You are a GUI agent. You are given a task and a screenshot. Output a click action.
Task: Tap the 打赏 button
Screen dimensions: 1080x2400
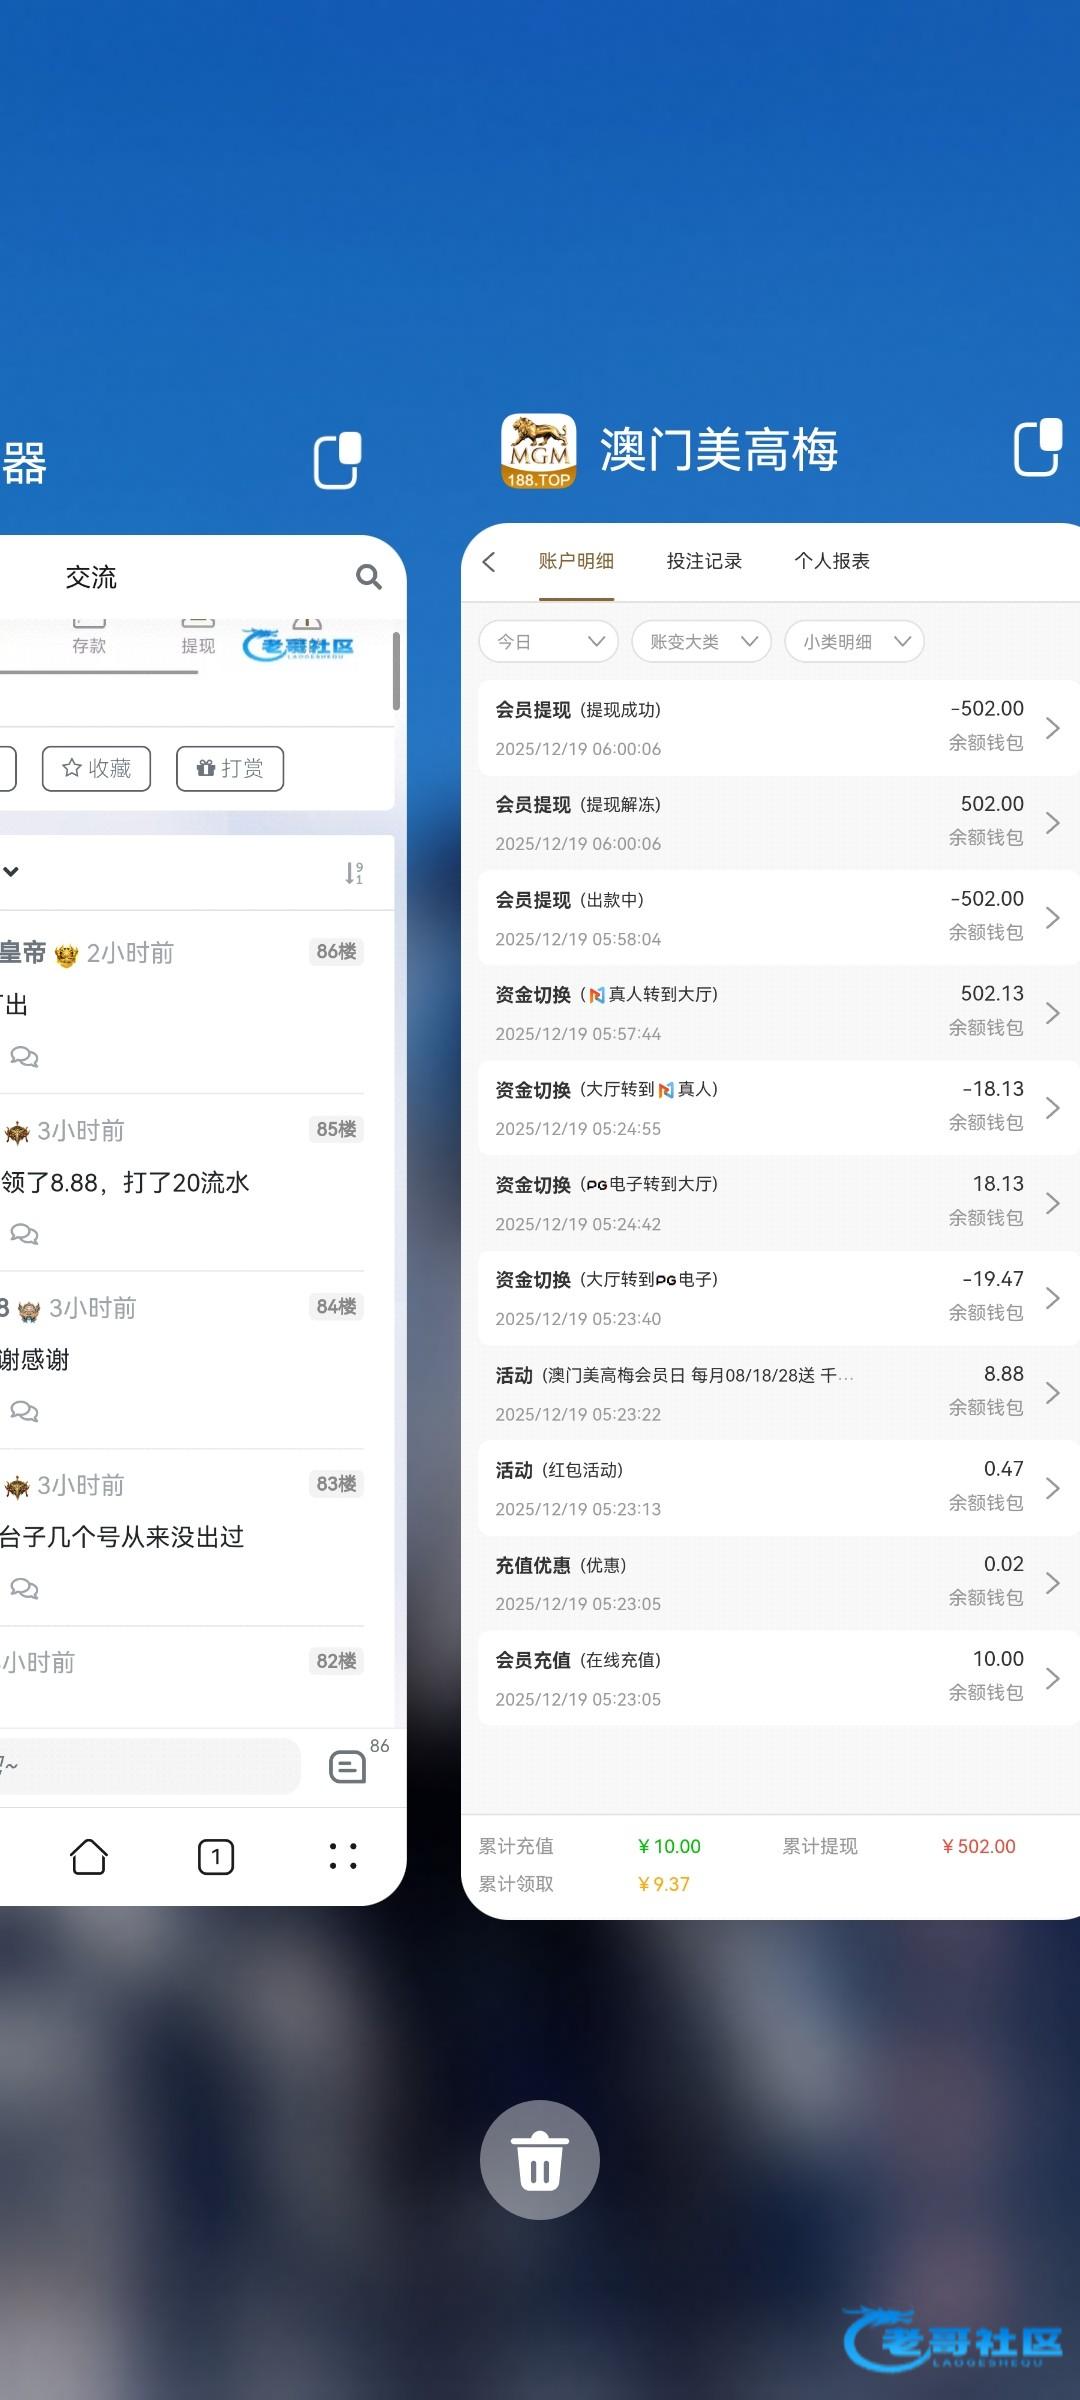(x=230, y=768)
